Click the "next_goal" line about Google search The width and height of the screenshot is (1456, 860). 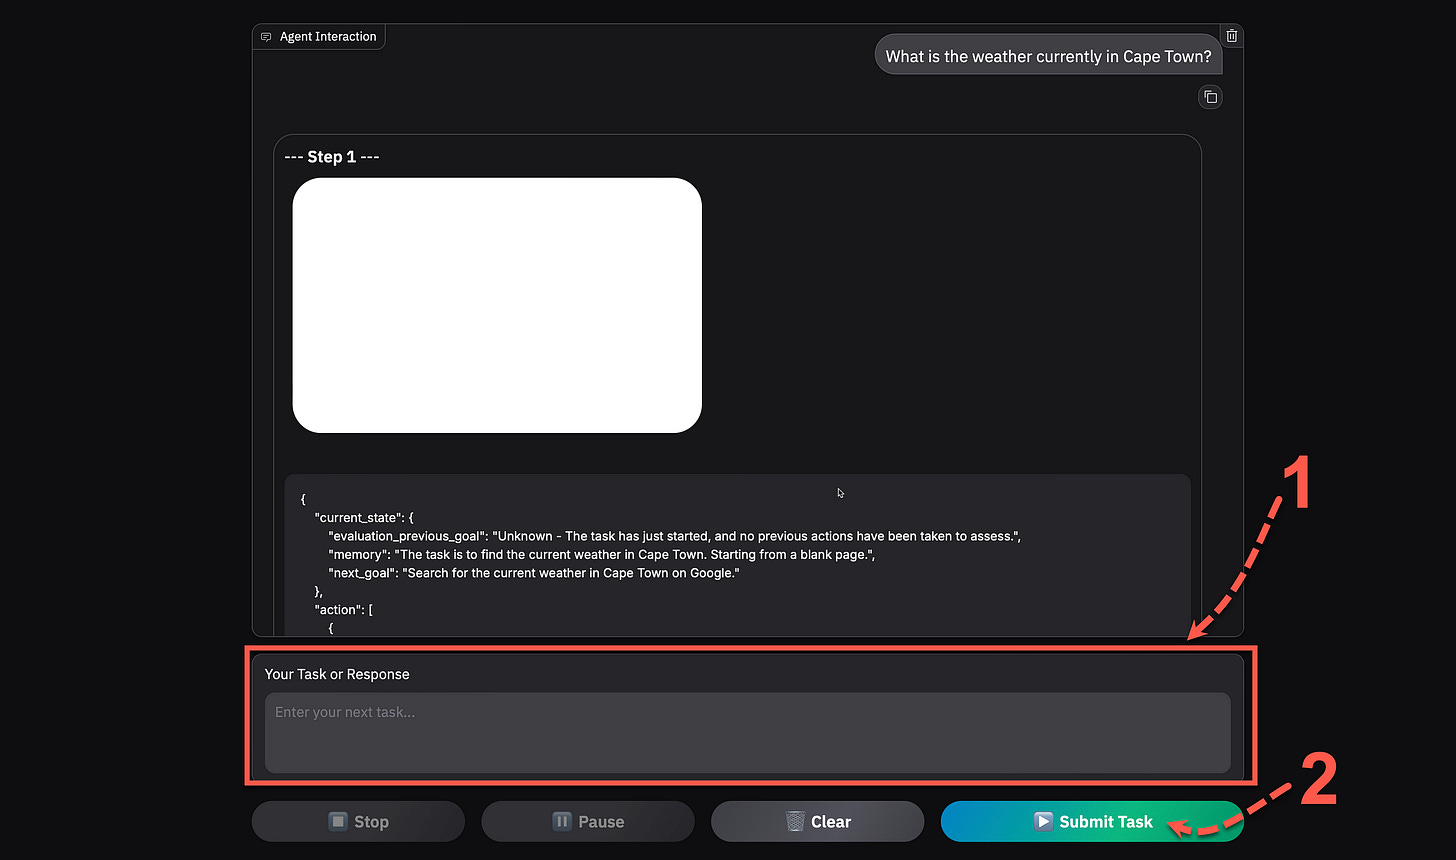pos(534,573)
